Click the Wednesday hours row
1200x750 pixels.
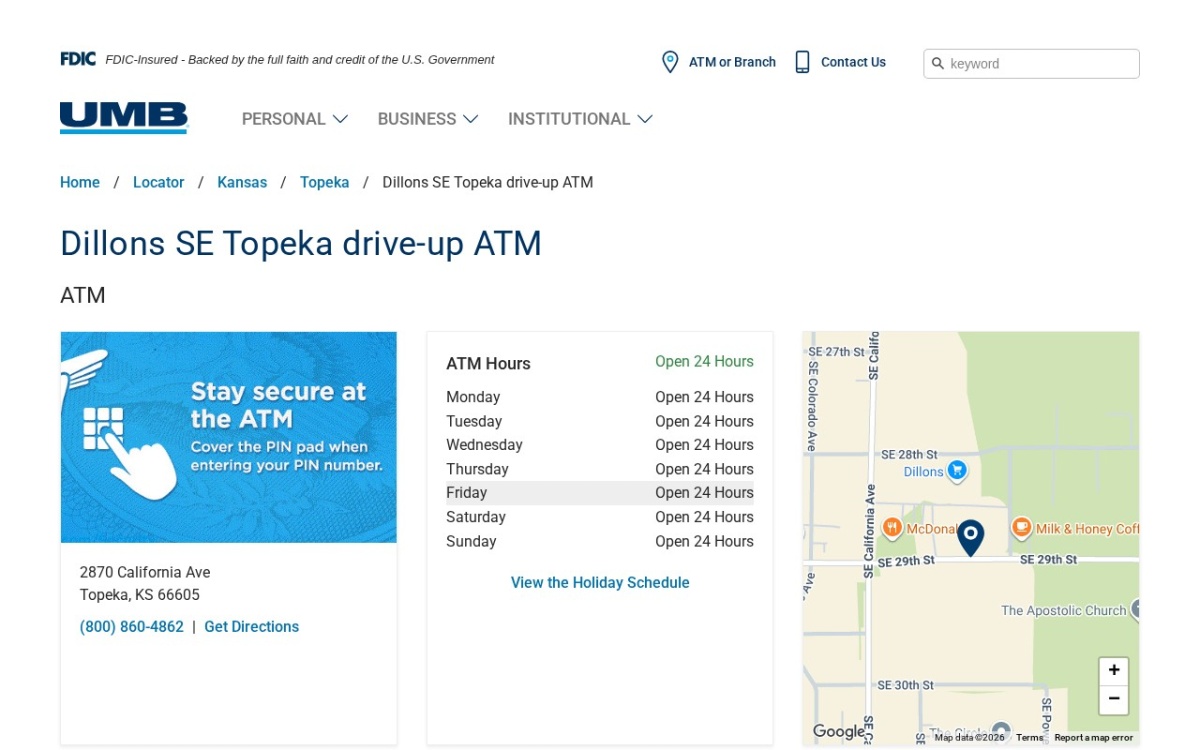click(600, 445)
